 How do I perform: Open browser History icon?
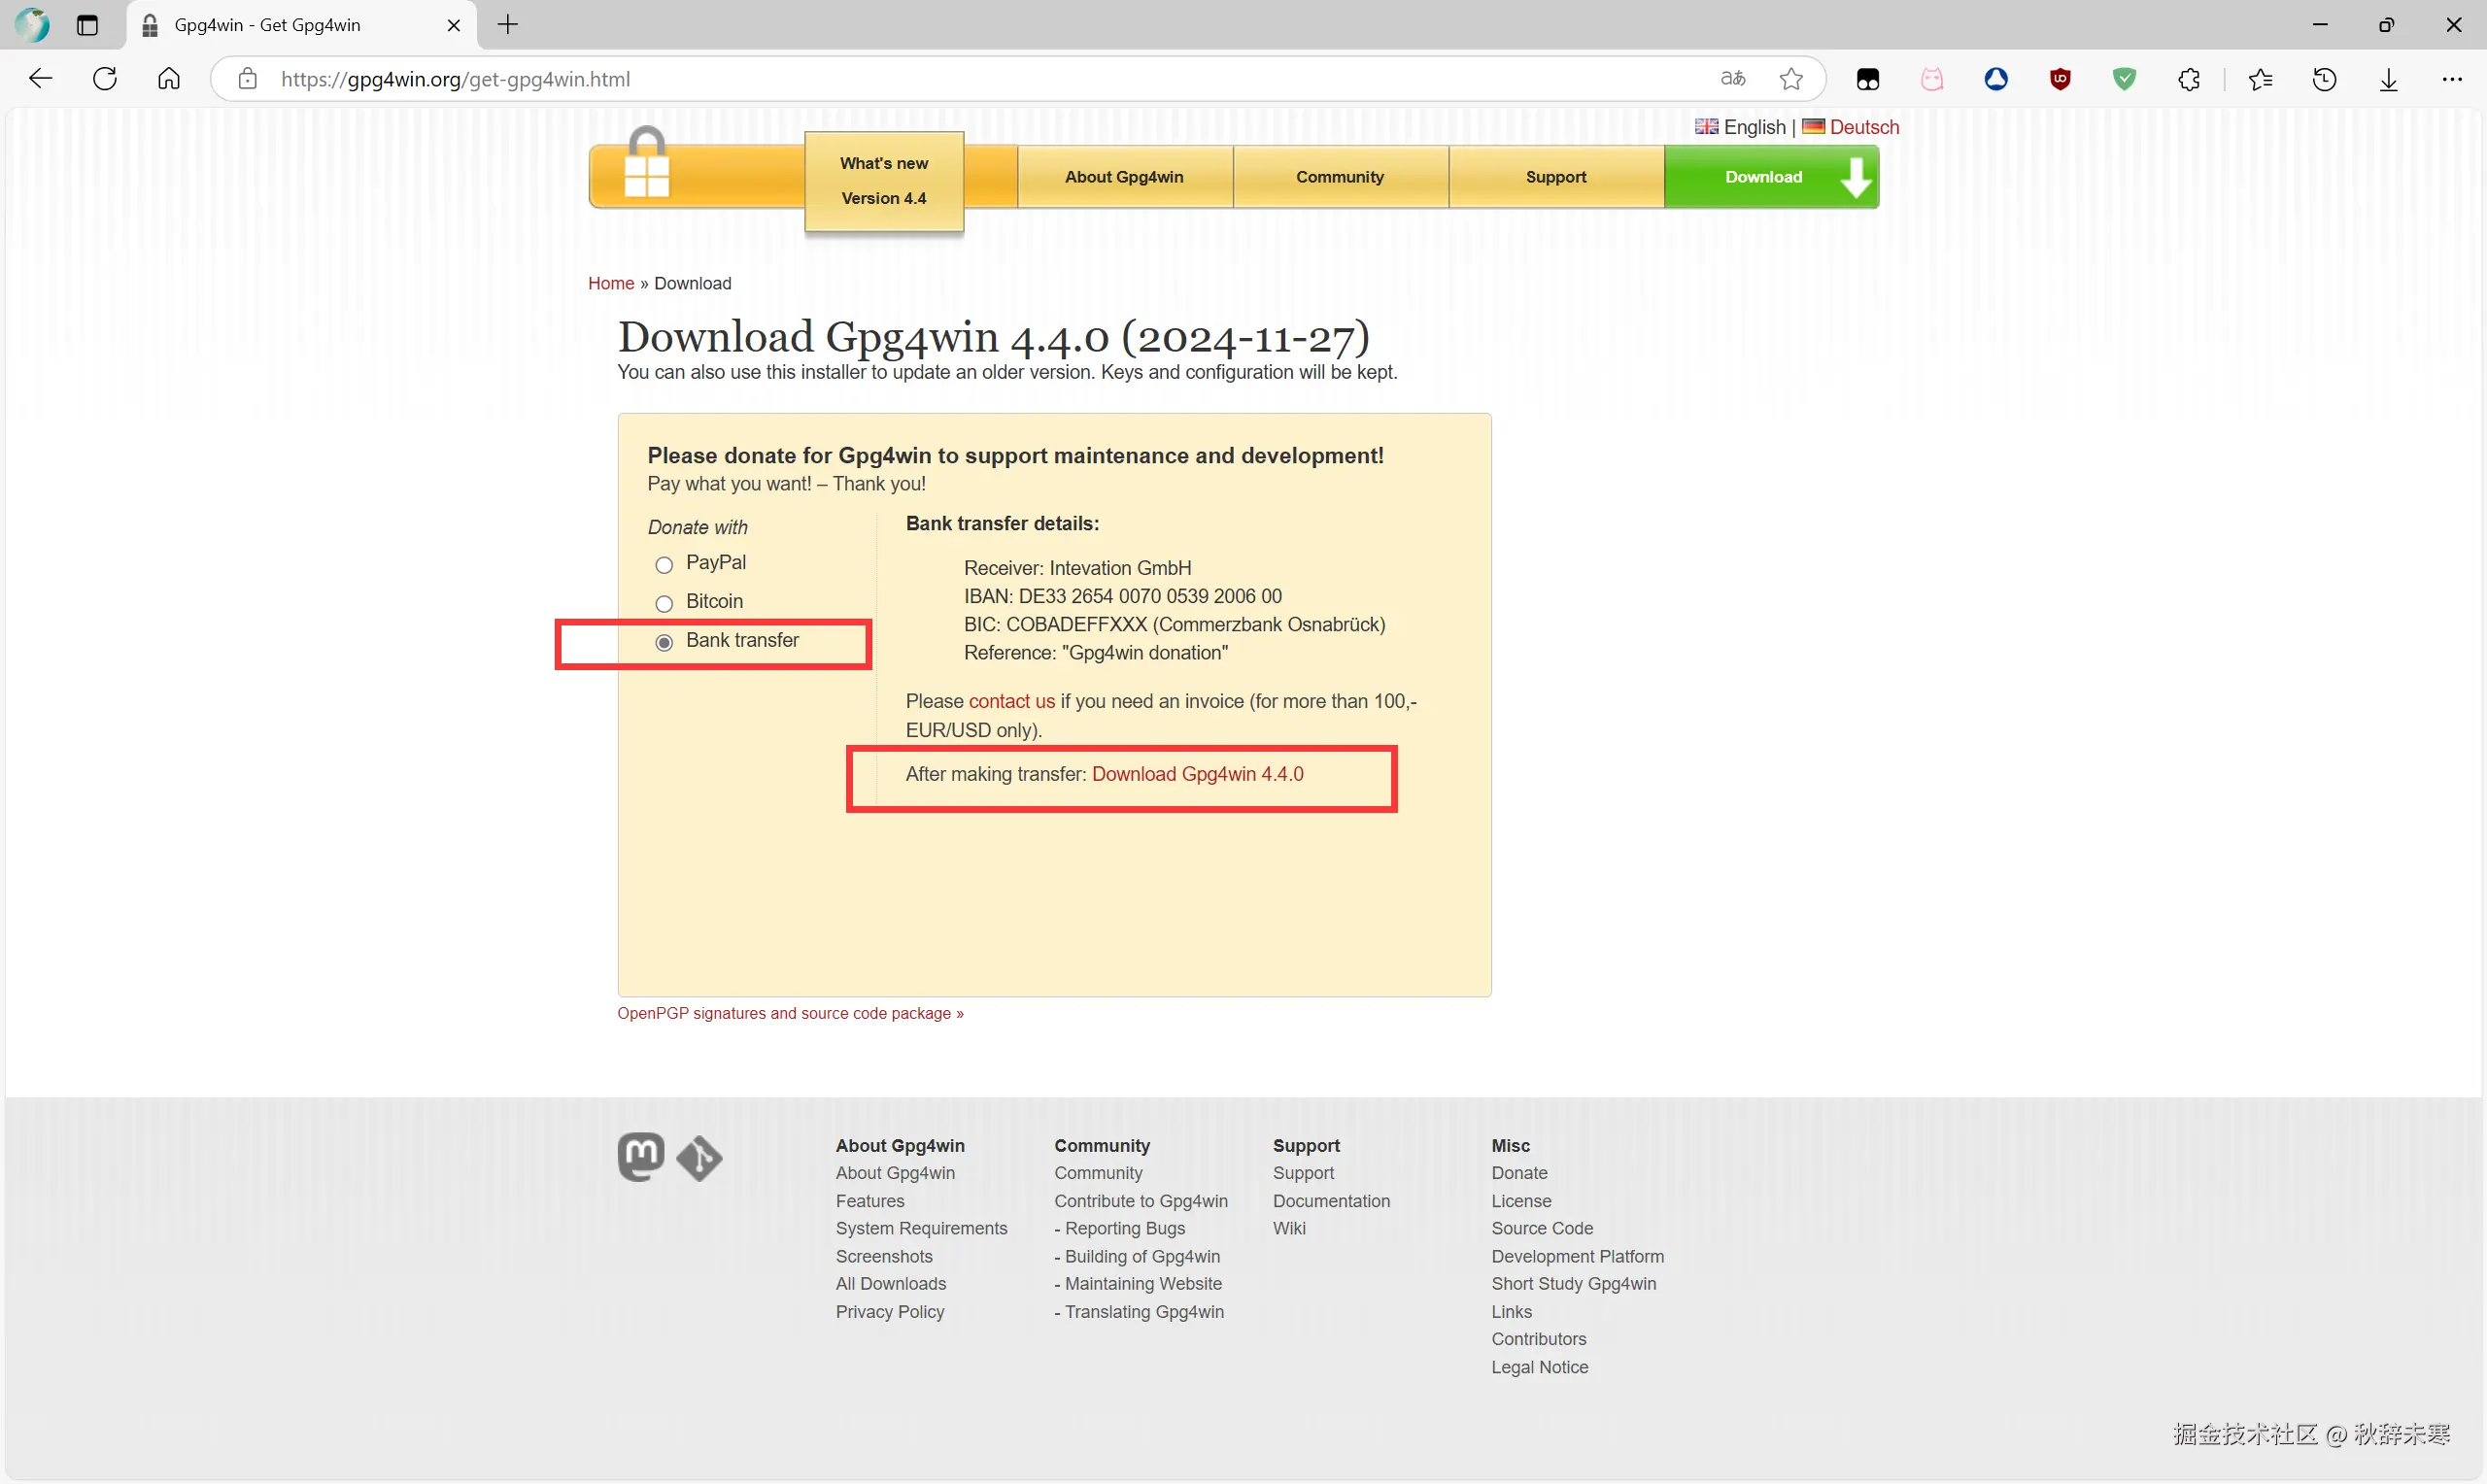click(2324, 79)
